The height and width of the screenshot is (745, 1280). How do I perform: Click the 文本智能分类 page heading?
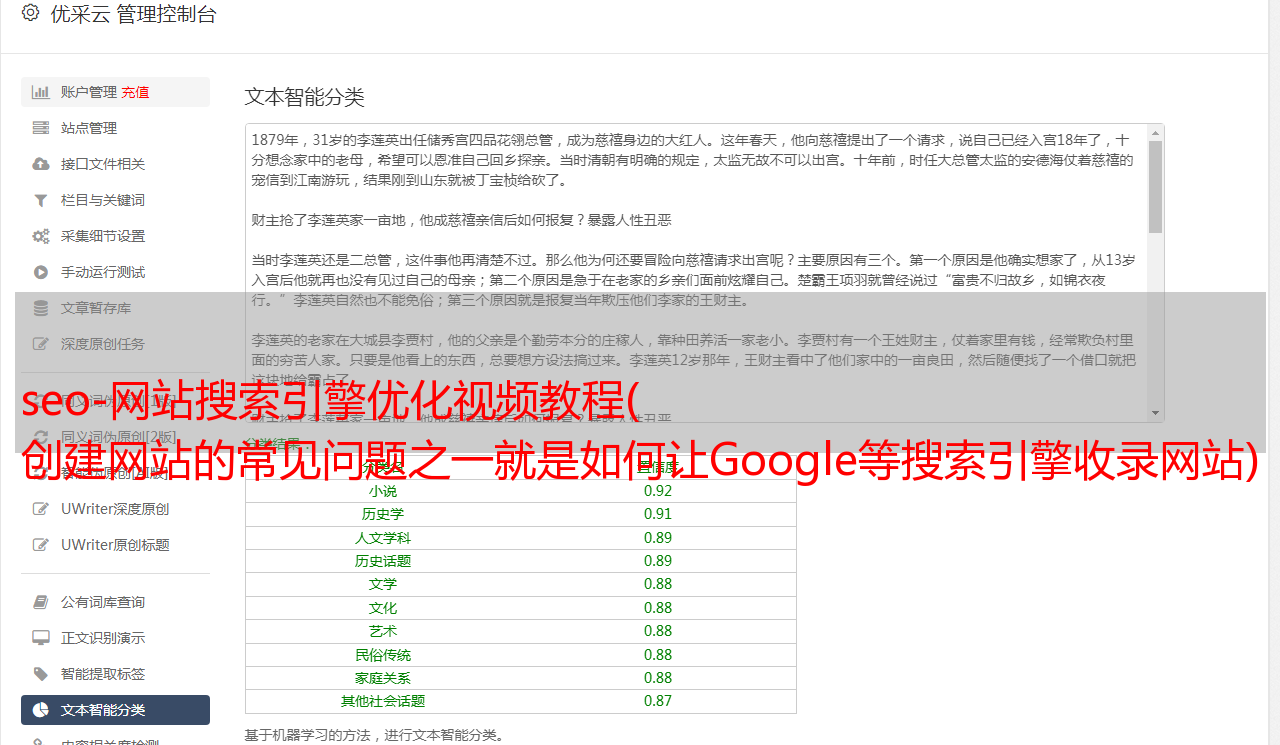(305, 97)
